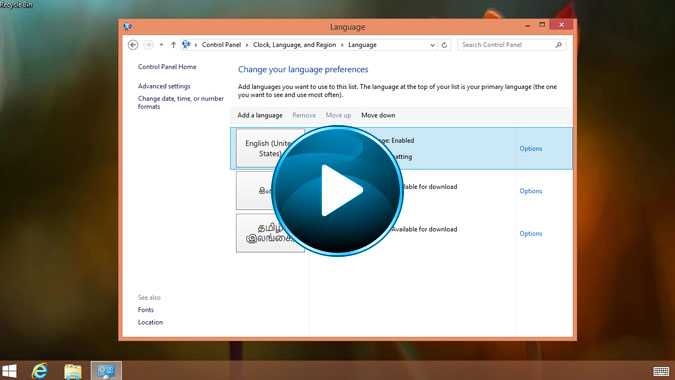The height and width of the screenshot is (380, 675).
Task: Open File Explorer from the taskbar
Action: tap(73, 371)
